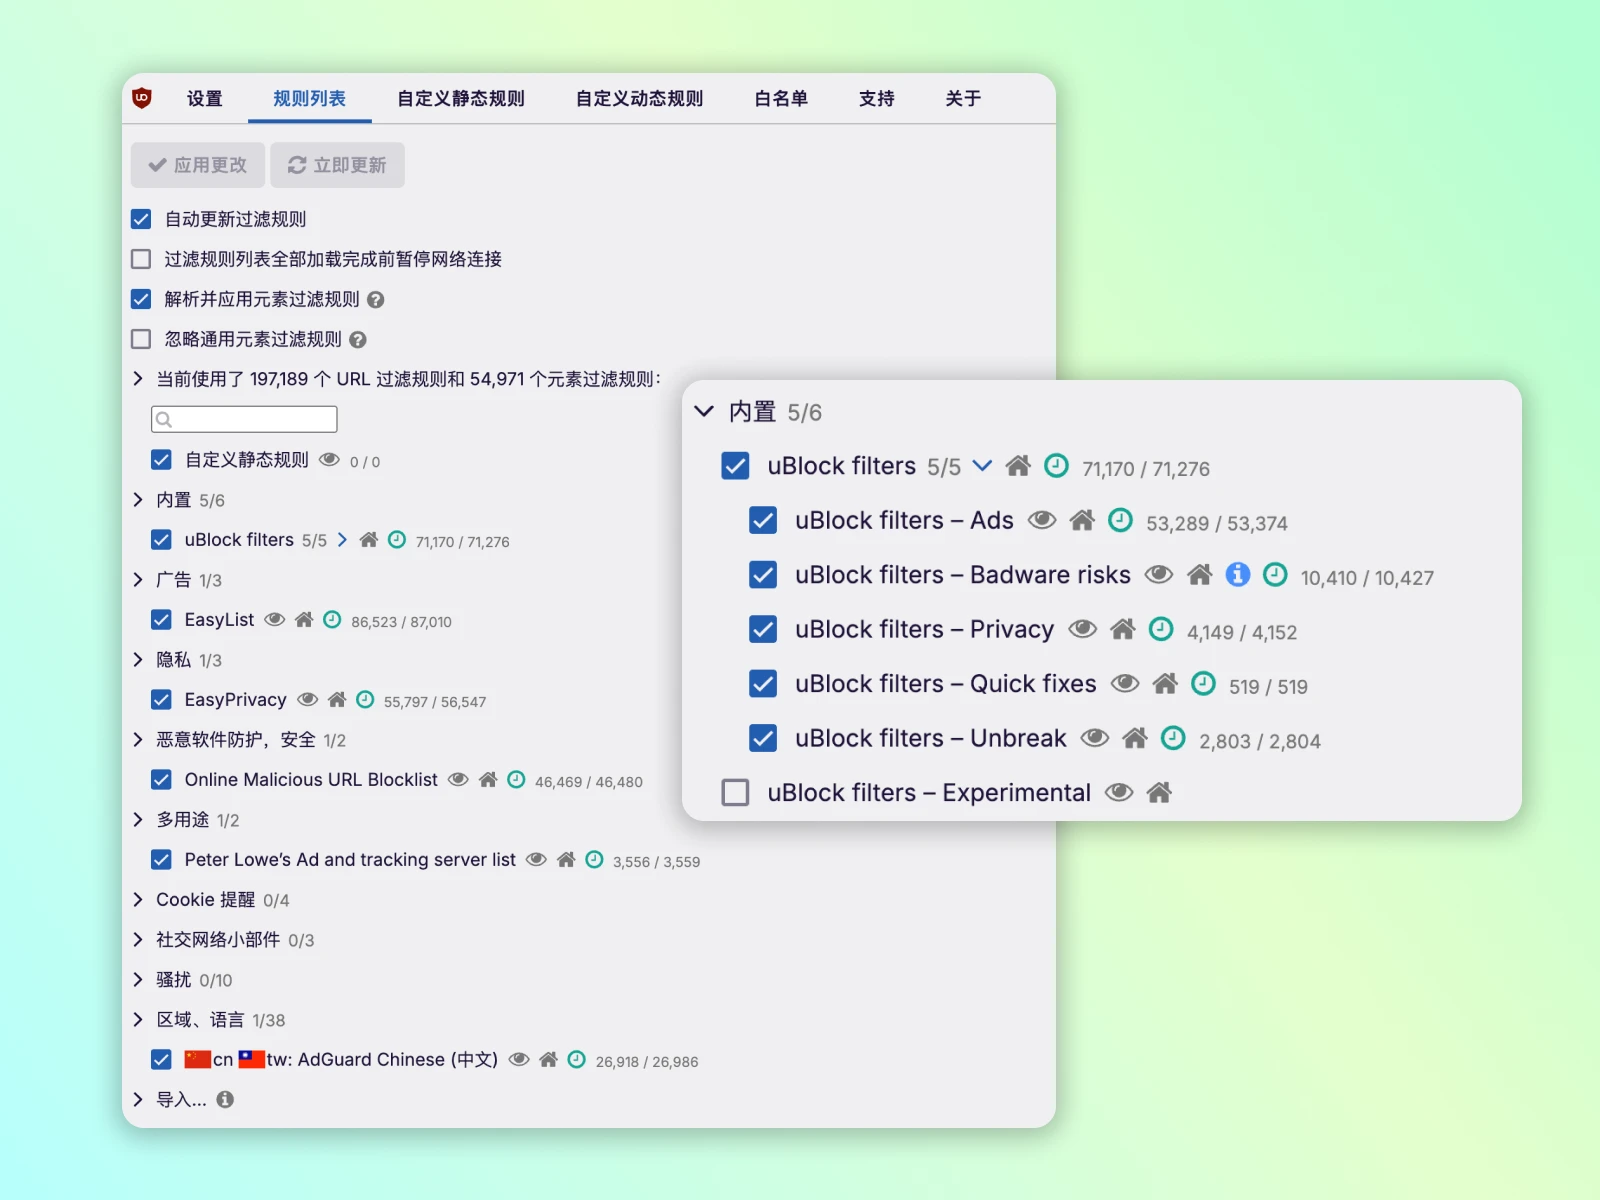The width and height of the screenshot is (1600, 1200).
Task: Open home icon of uBlock filters 5/5 in popup
Action: (1018, 465)
